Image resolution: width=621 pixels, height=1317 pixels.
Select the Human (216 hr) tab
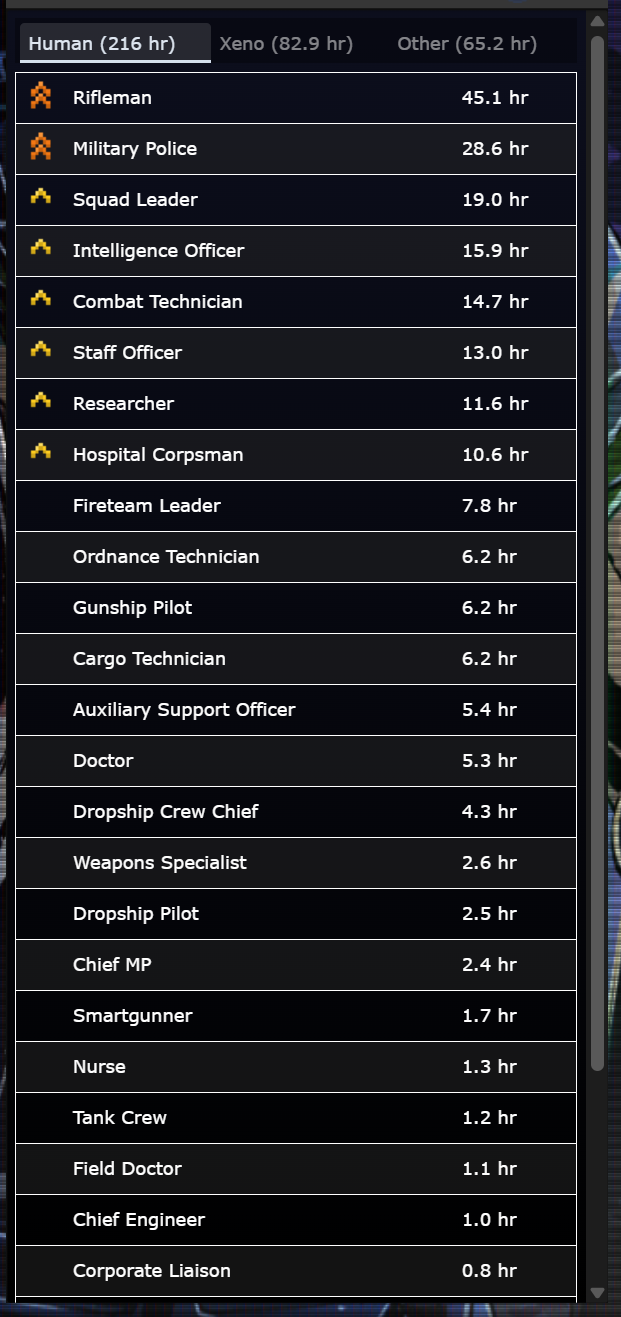pyautogui.click(x=102, y=44)
